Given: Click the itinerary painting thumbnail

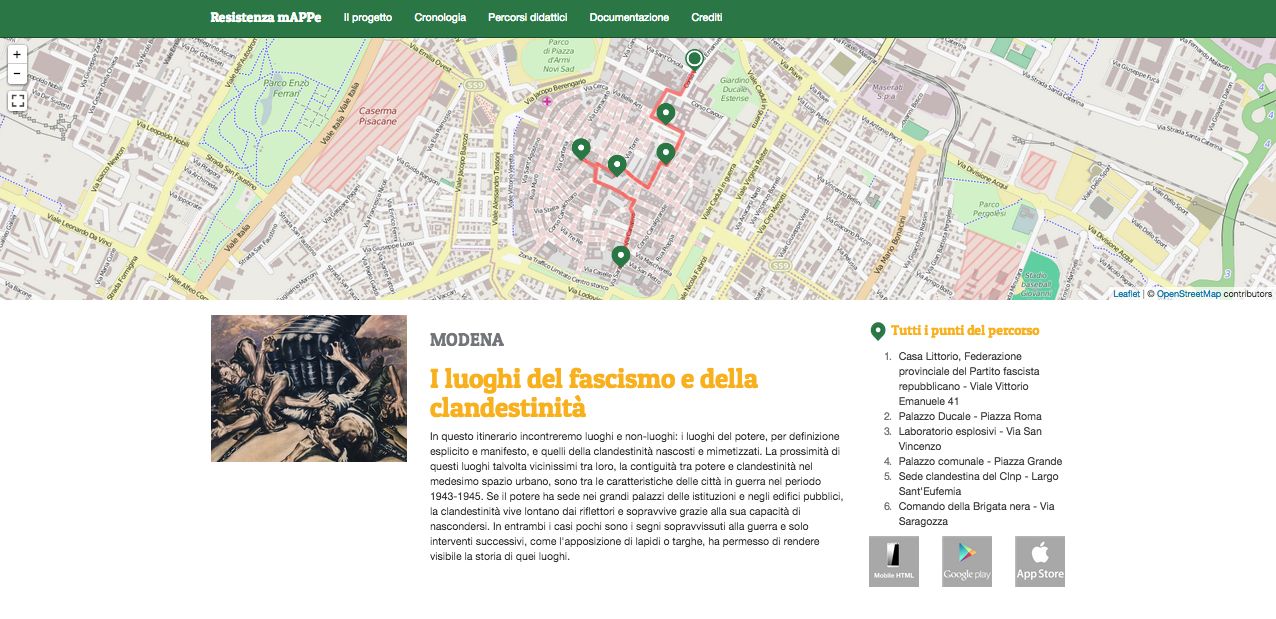Looking at the screenshot, I should pos(309,389).
